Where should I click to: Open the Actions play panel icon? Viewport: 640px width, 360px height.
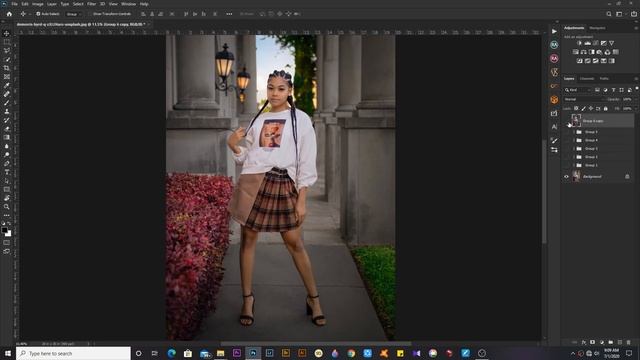554,31
